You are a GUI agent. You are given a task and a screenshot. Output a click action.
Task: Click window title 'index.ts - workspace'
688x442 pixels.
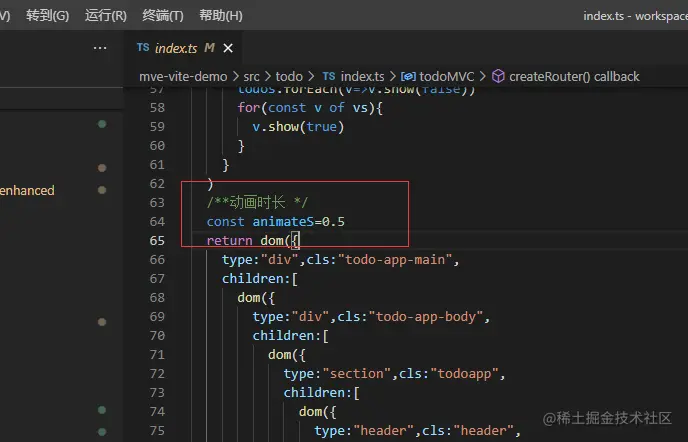(x=635, y=16)
